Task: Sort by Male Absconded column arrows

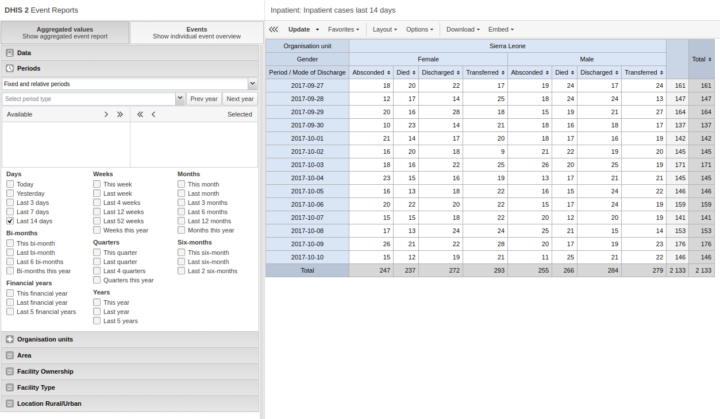Action: (547, 73)
